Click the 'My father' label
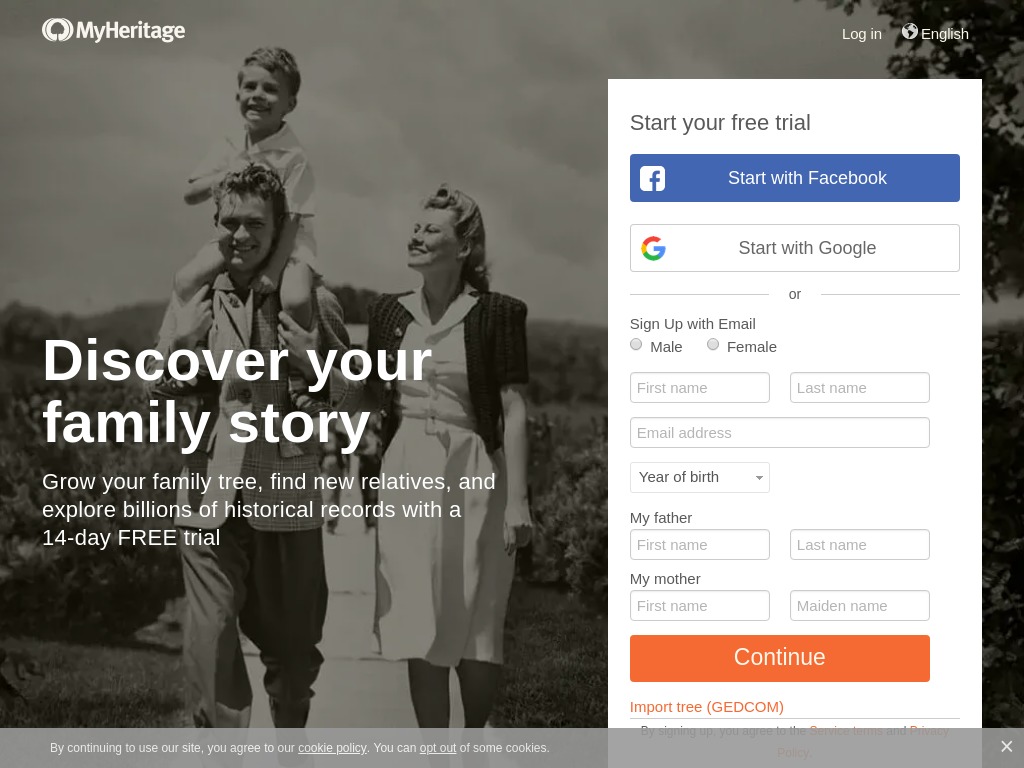The height and width of the screenshot is (768, 1024). pos(661,518)
